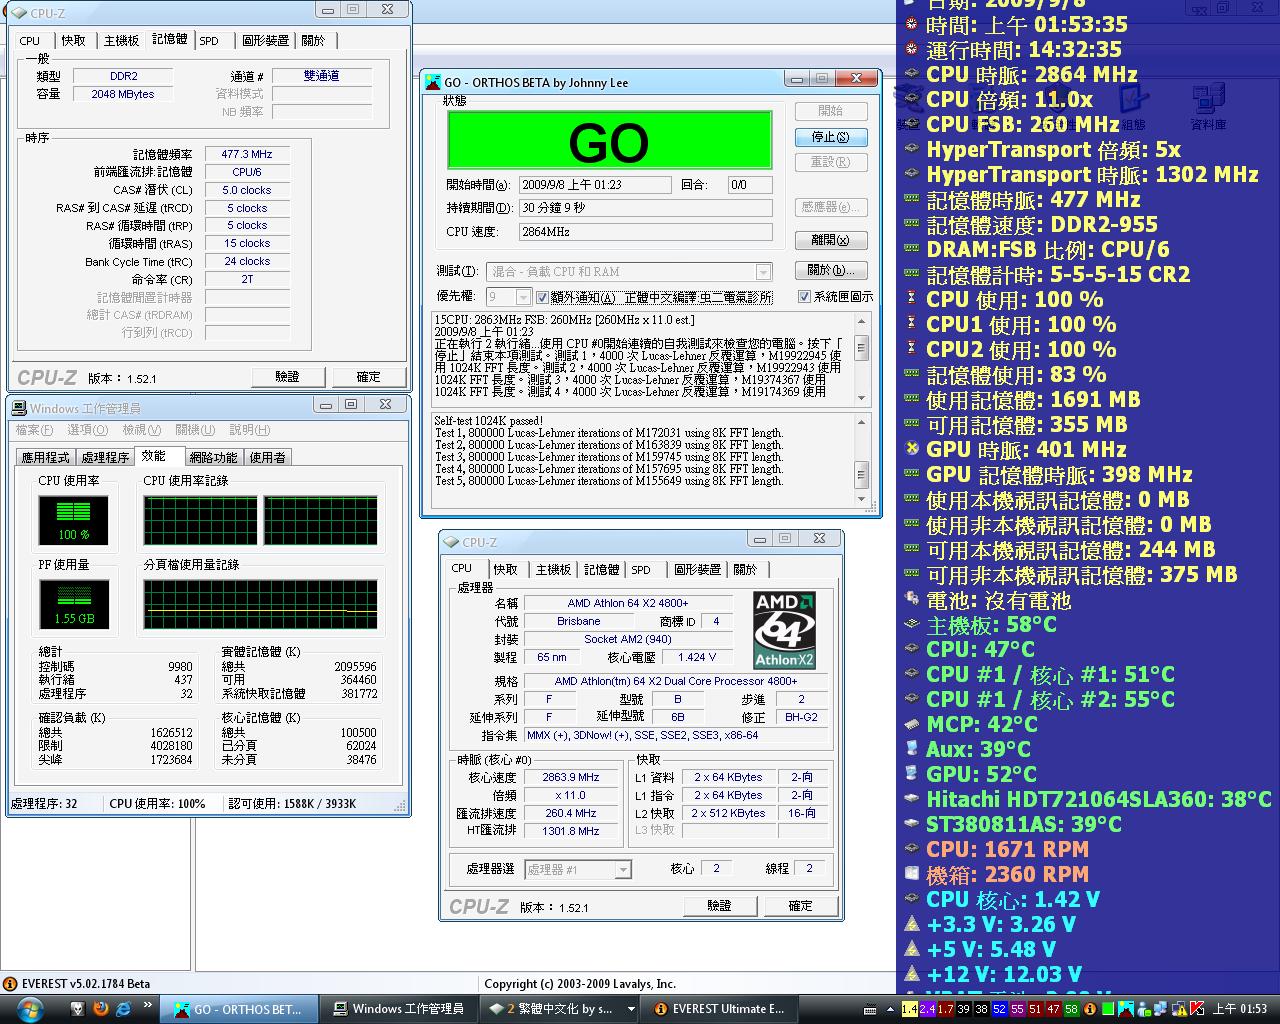
Task: Click the green tray icon showing 58
Action: point(1071,1009)
